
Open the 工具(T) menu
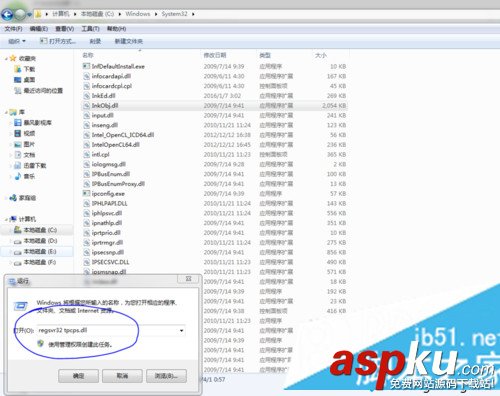(90, 29)
